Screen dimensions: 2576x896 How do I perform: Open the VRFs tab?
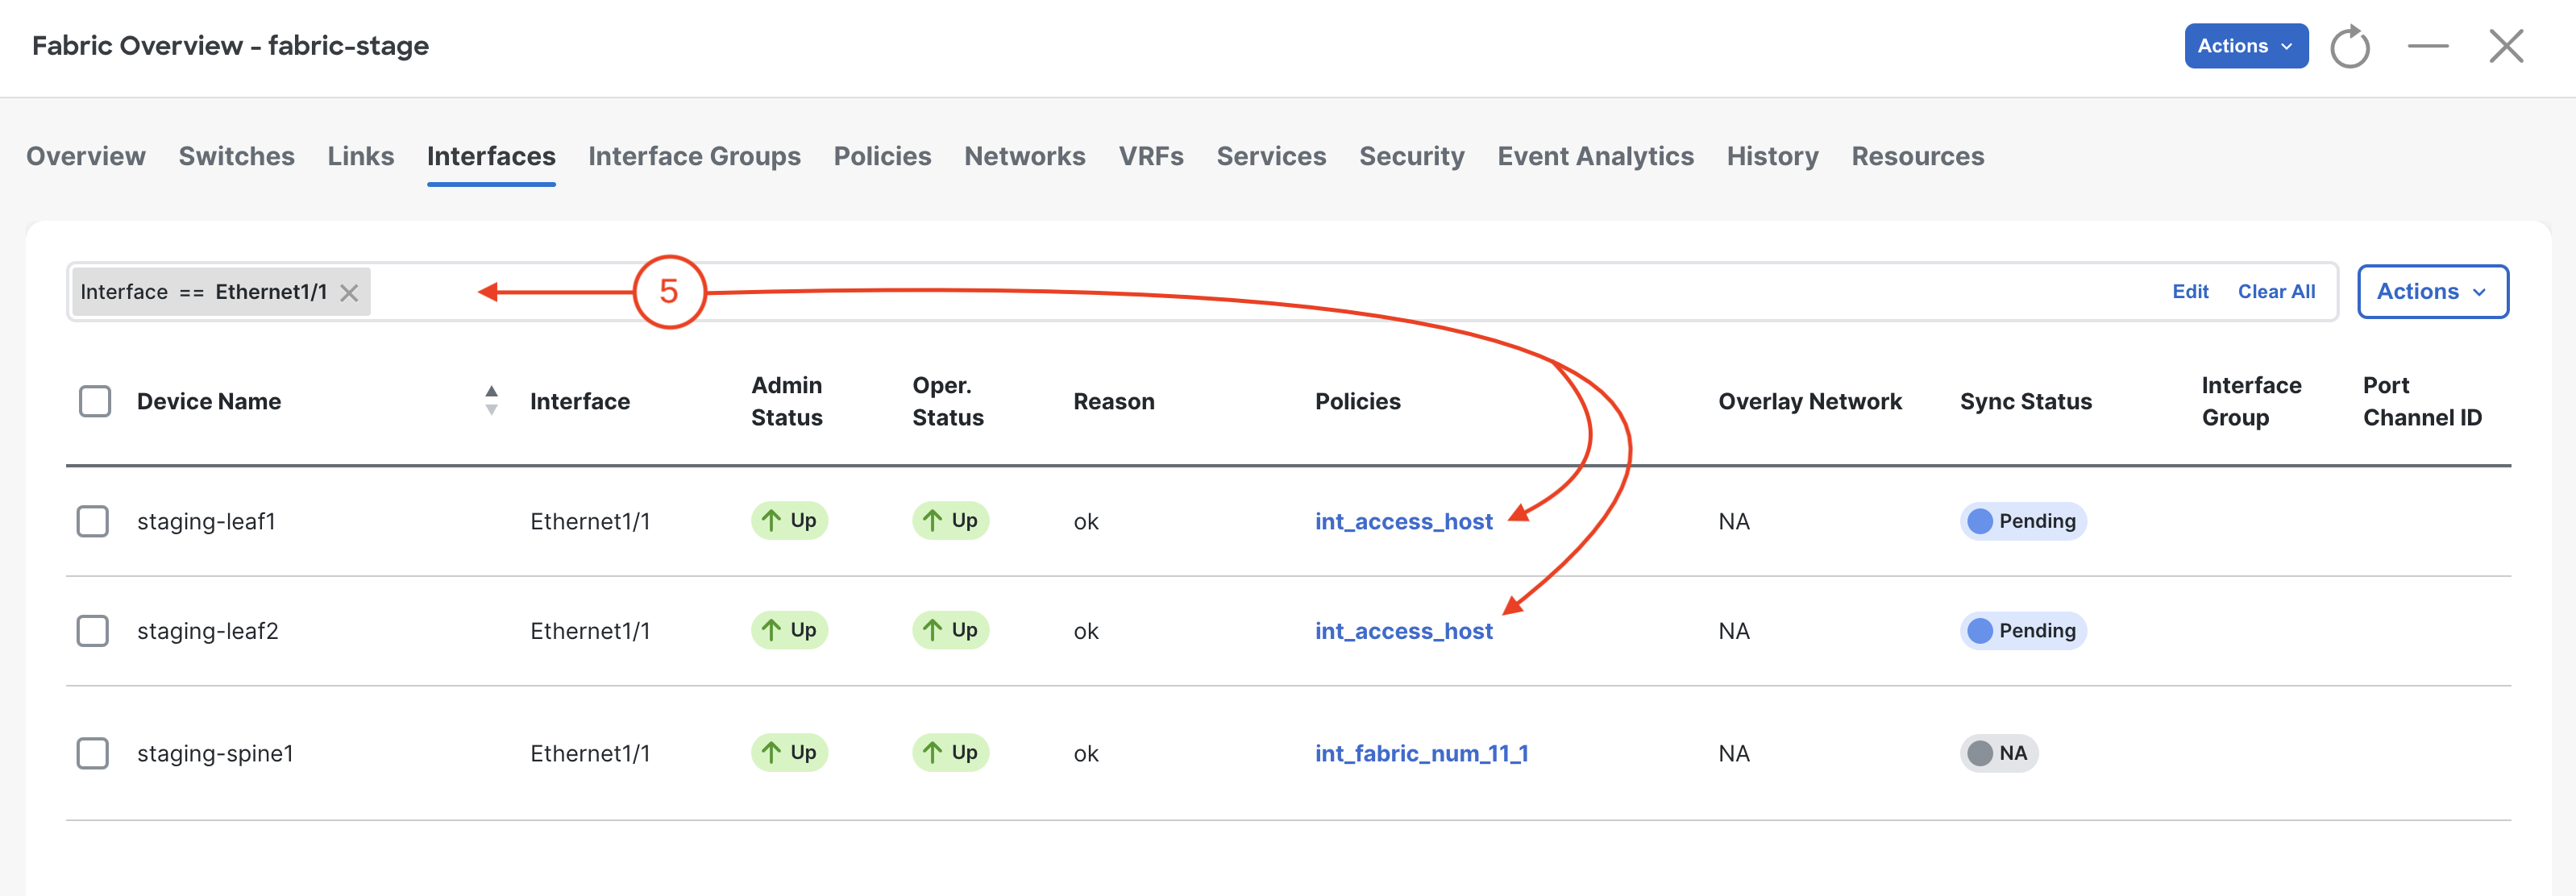(1151, 156)
